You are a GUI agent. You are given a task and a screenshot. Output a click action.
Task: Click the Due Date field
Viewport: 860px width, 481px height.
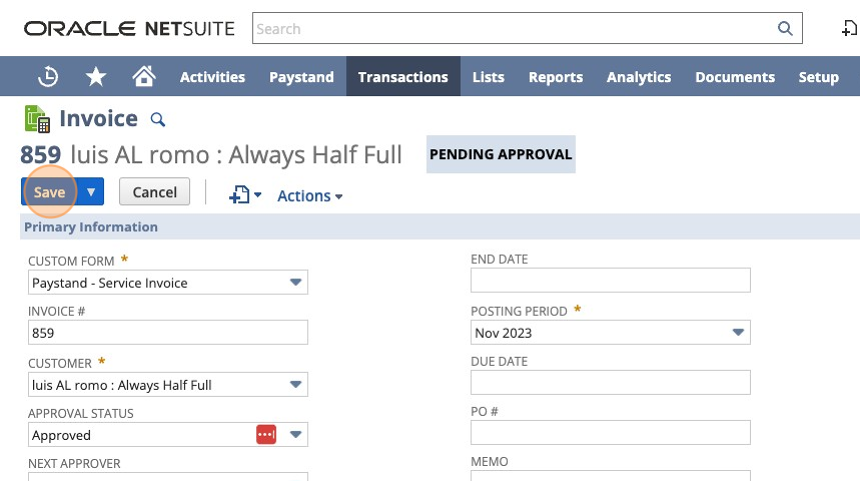pos(610,383)
